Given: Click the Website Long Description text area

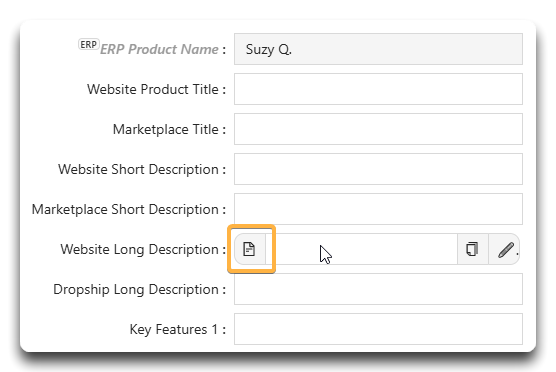Looking at the screenshot, I should click(x=361, y=249).
